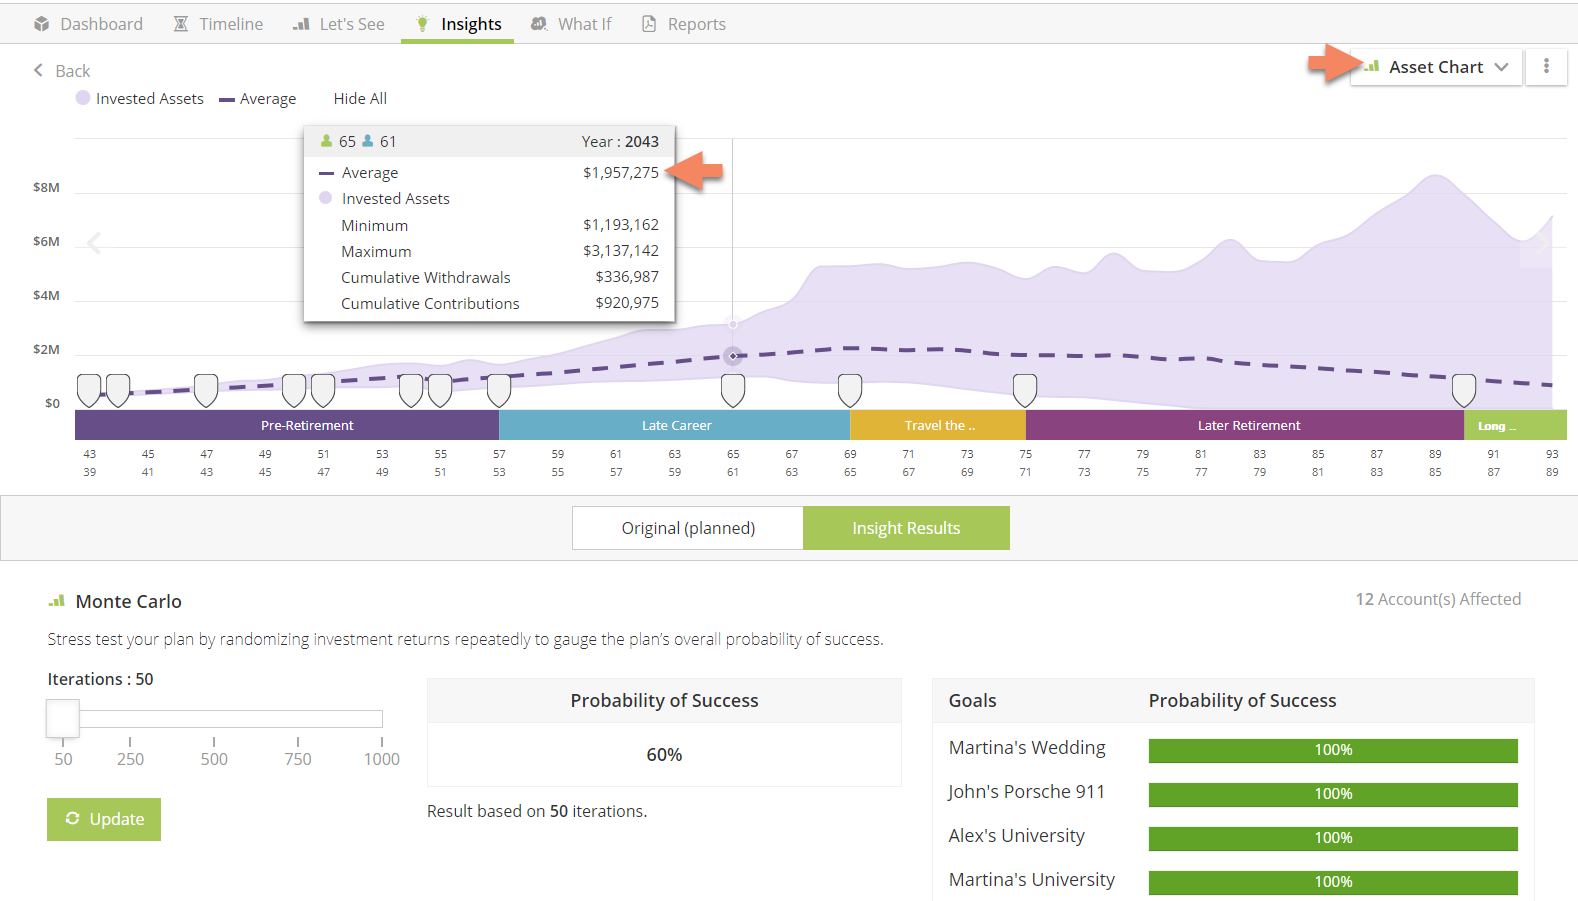The image size is (1578, 901).
Task: Click the Back arrow icon
Action: coord(39,71)
